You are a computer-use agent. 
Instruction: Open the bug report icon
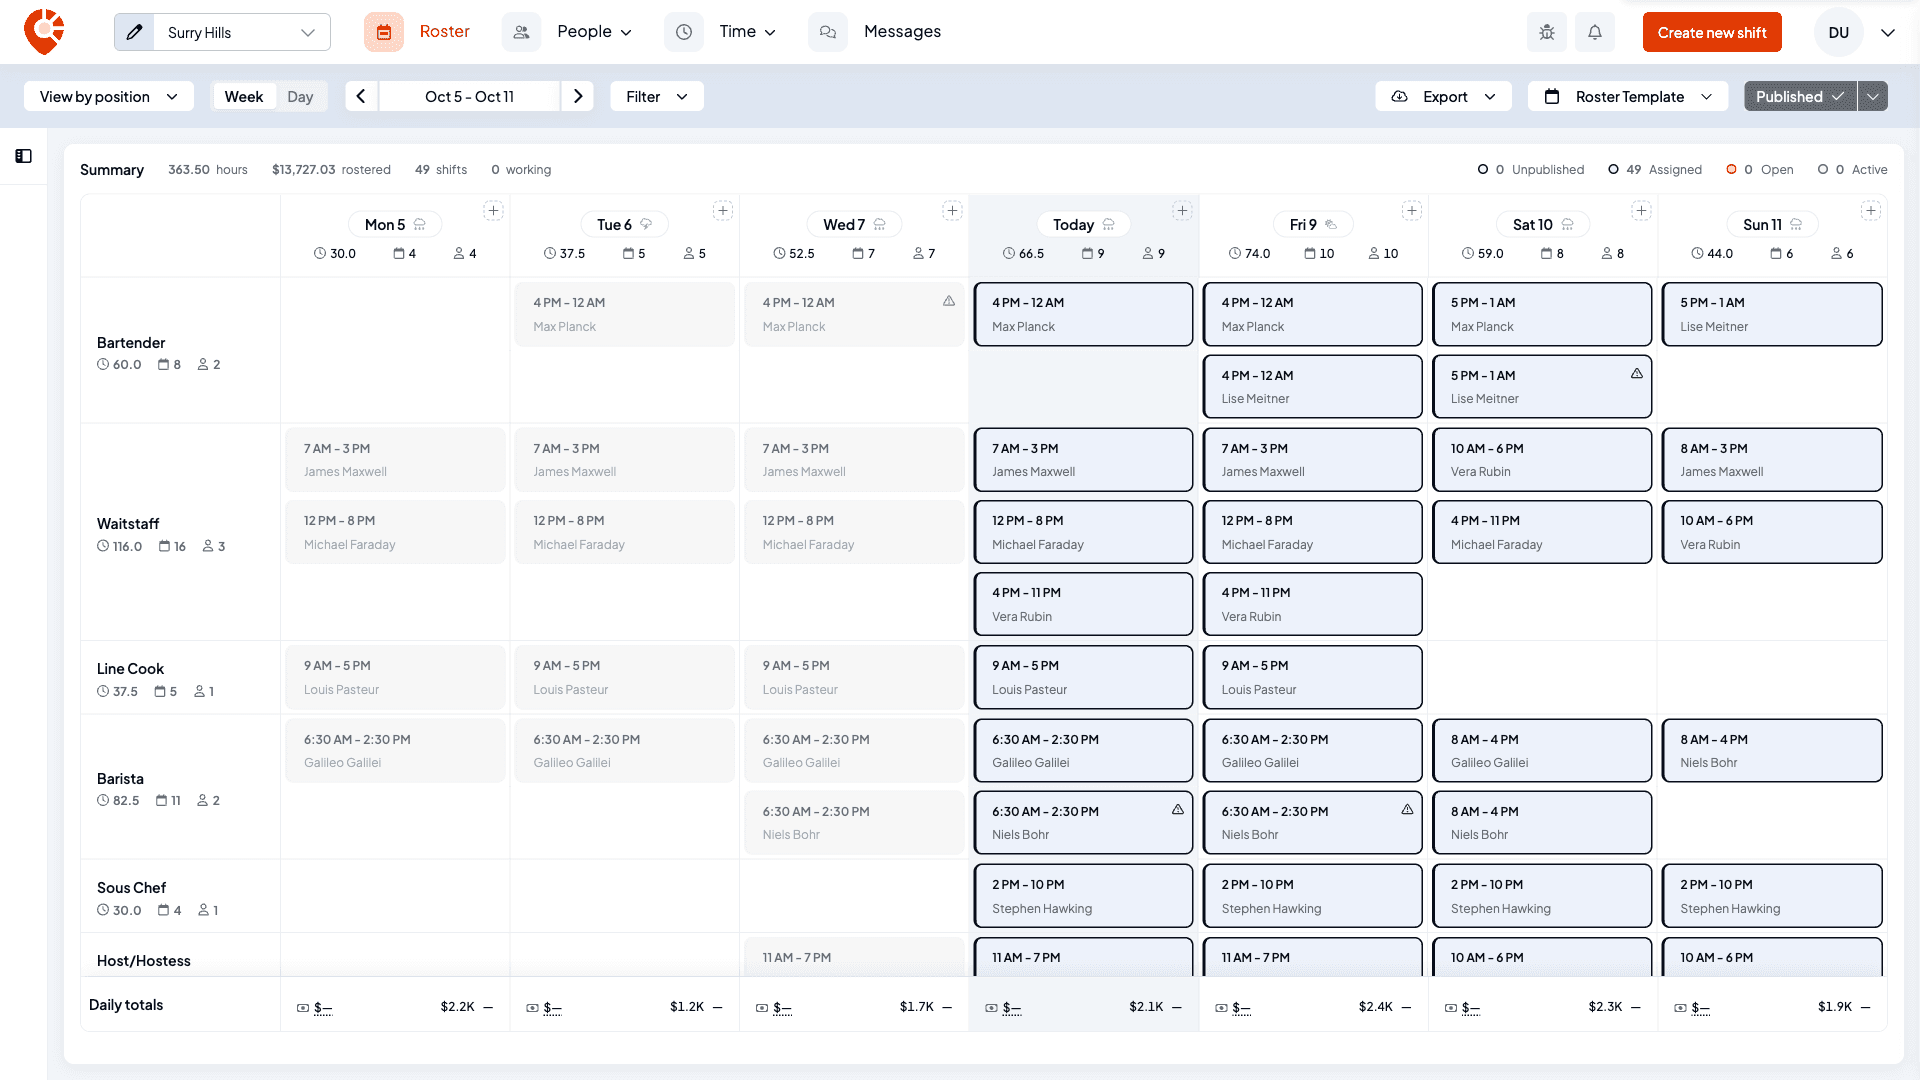1547,32
